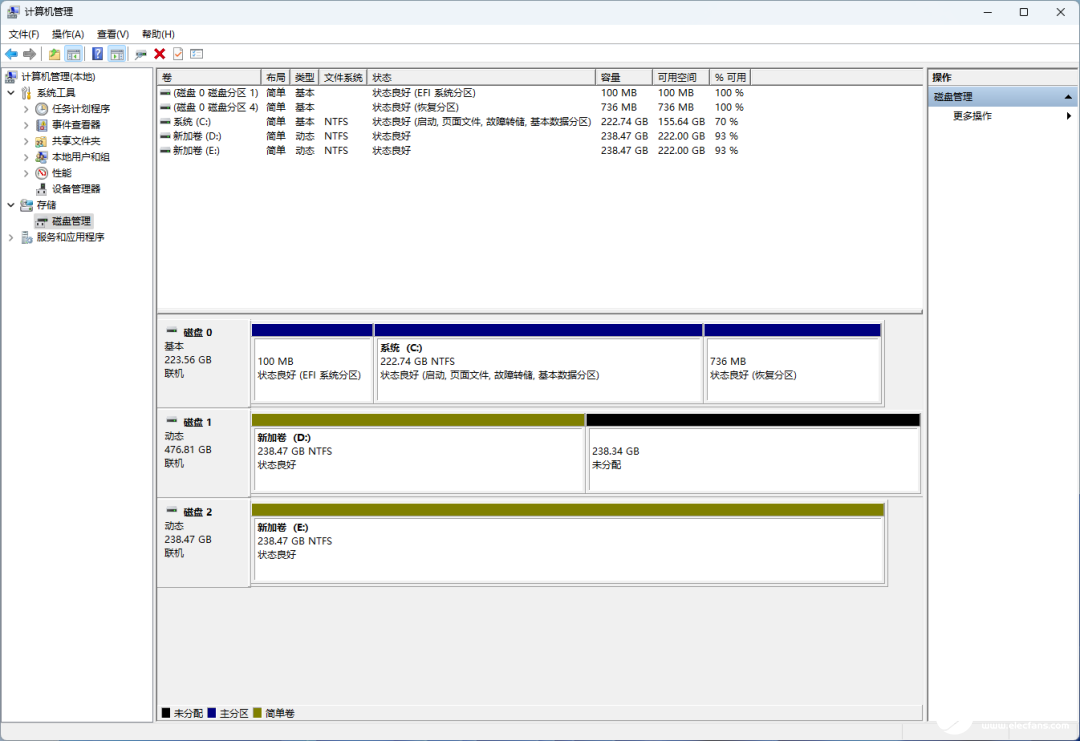Open the 查看(V) menu
This screenshot has height=741, width=1080.
pyautogui.click(x=112, y=34)
